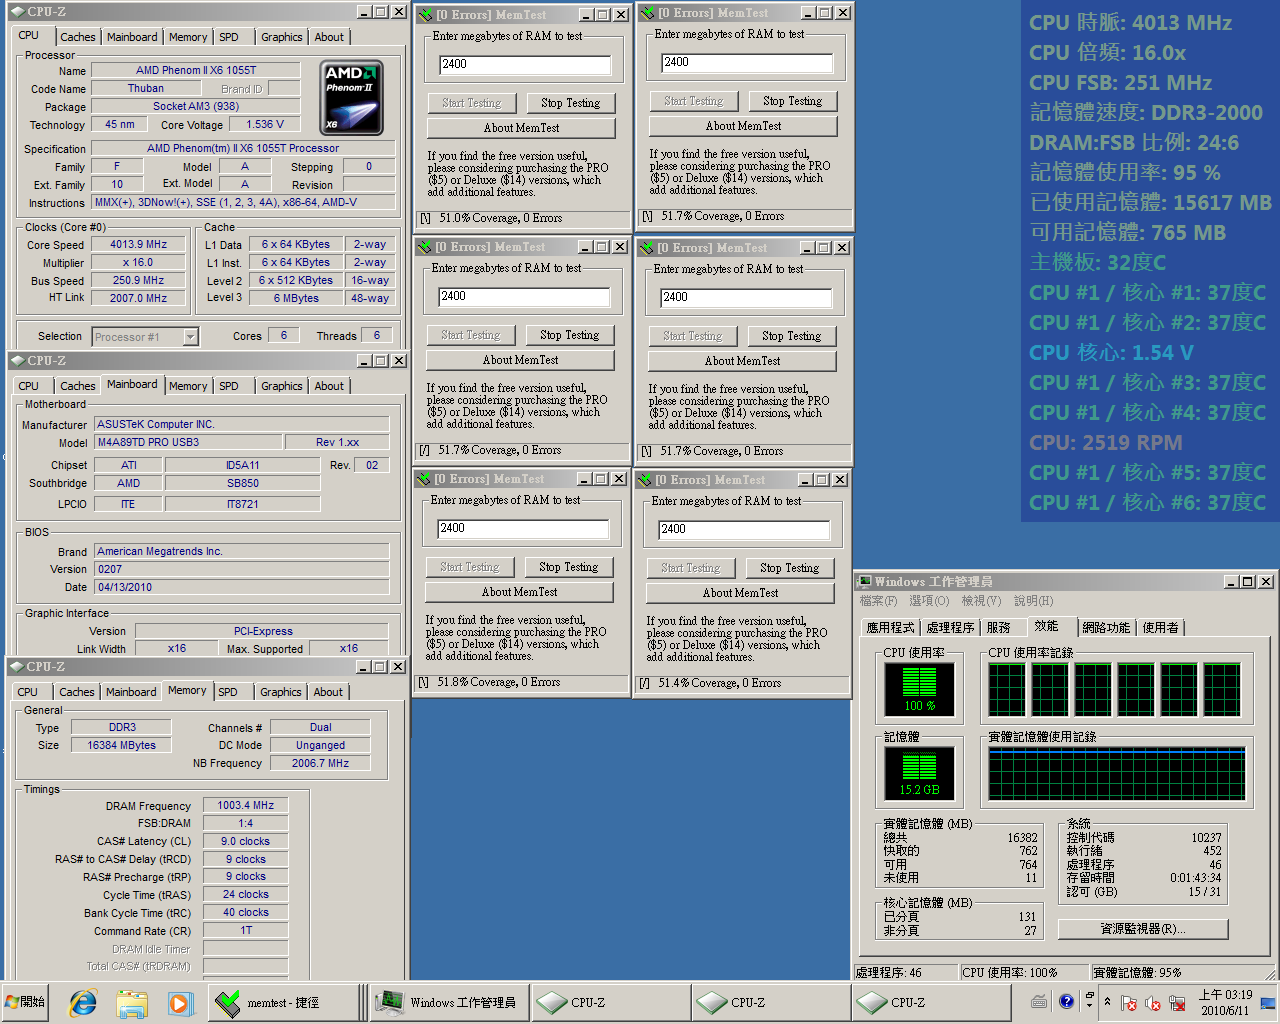Screen dimensions: 1280x1024
Task: Select motherboard model M4A89TD PRO USB3
Action: point(188,442)
